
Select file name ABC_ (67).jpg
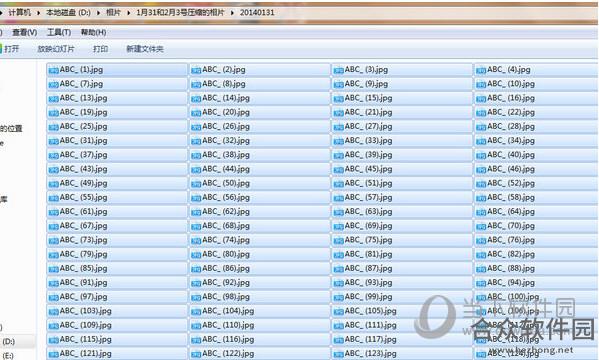tap(84, 226)
